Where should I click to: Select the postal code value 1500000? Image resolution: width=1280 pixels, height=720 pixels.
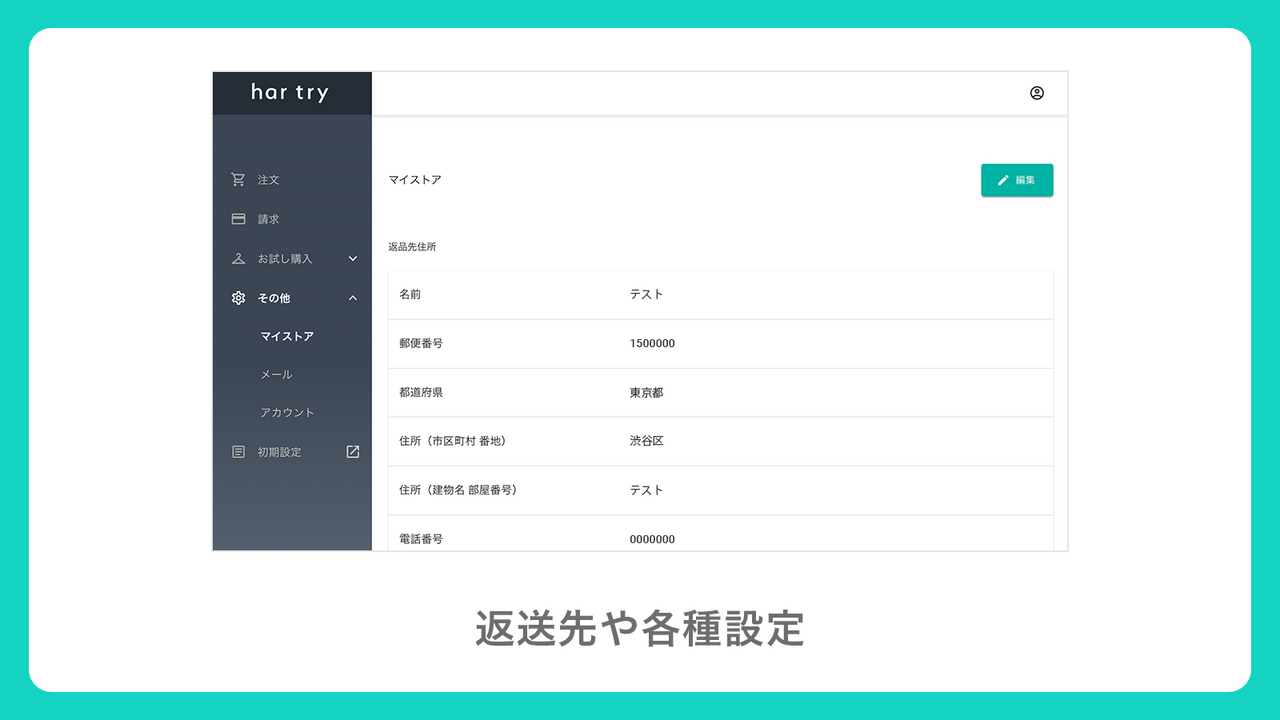click(x=654, y=343)
